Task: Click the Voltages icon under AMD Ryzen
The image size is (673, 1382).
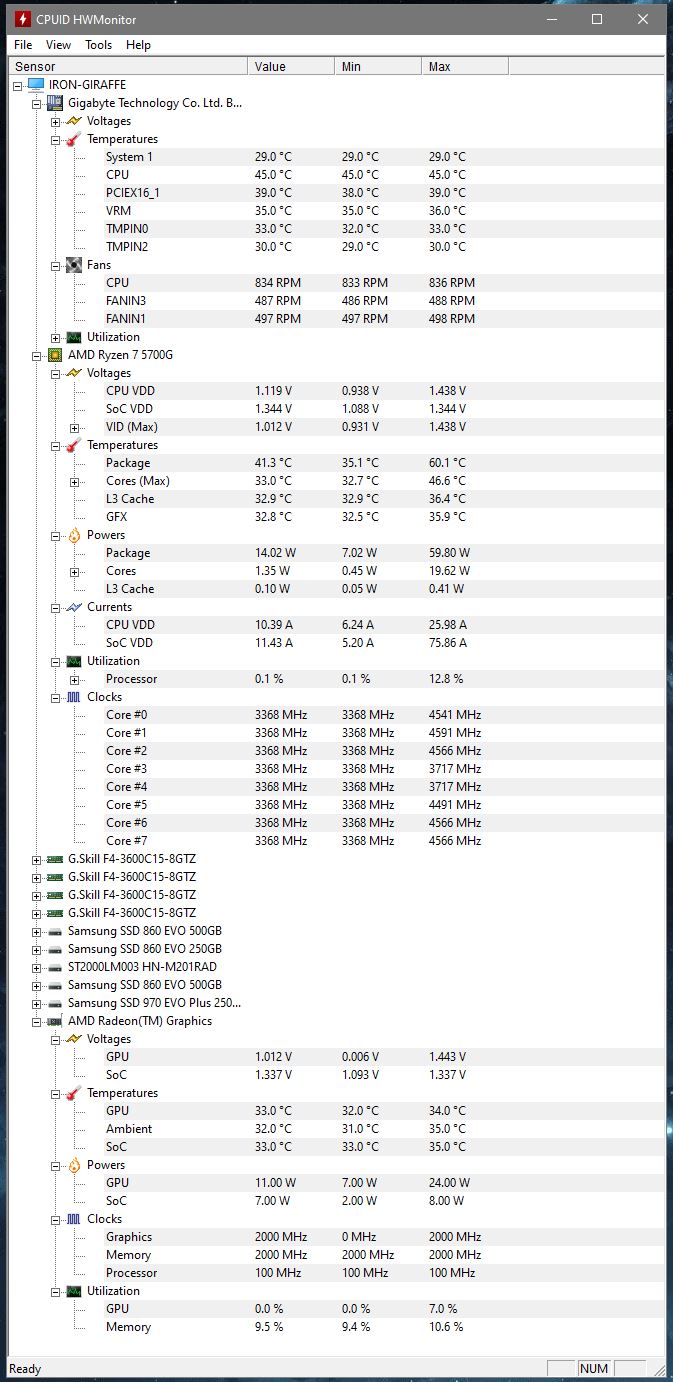Action: click(x=74, y=373)
